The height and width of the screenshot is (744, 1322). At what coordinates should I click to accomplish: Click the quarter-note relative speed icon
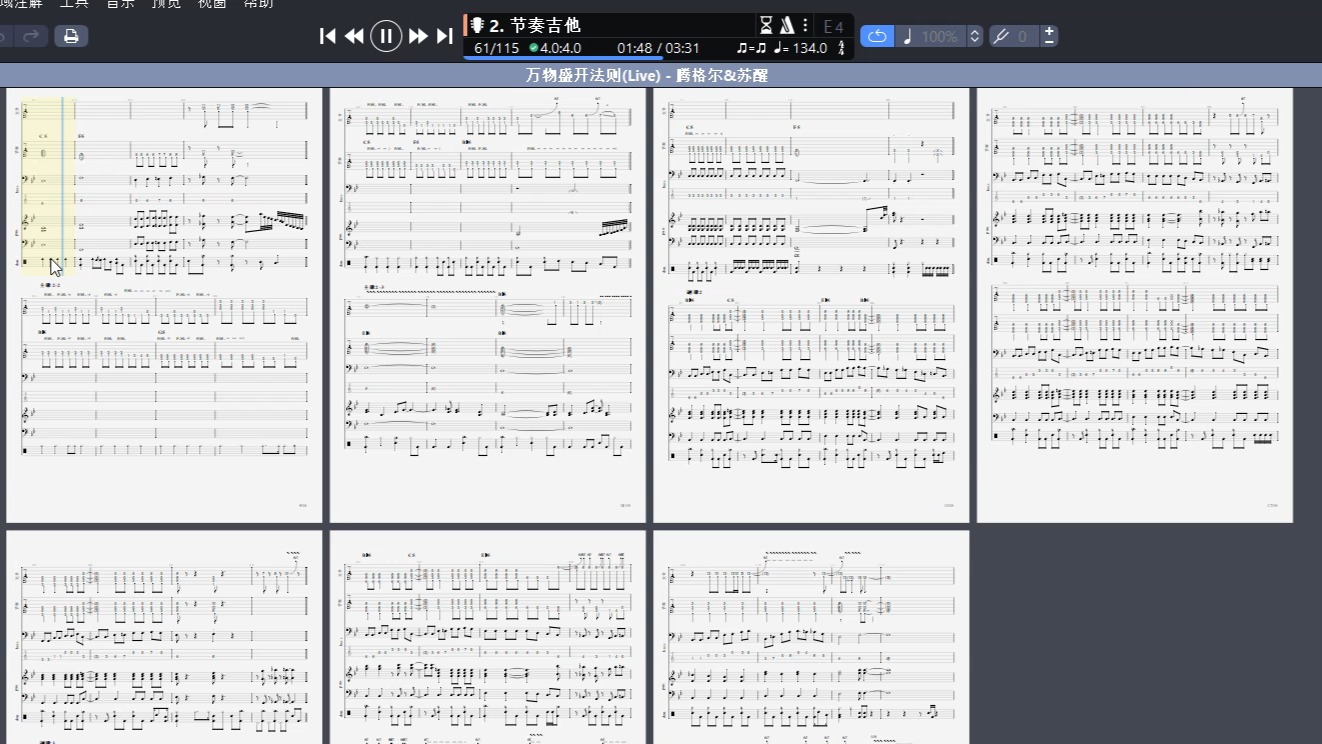coord(908,36)
